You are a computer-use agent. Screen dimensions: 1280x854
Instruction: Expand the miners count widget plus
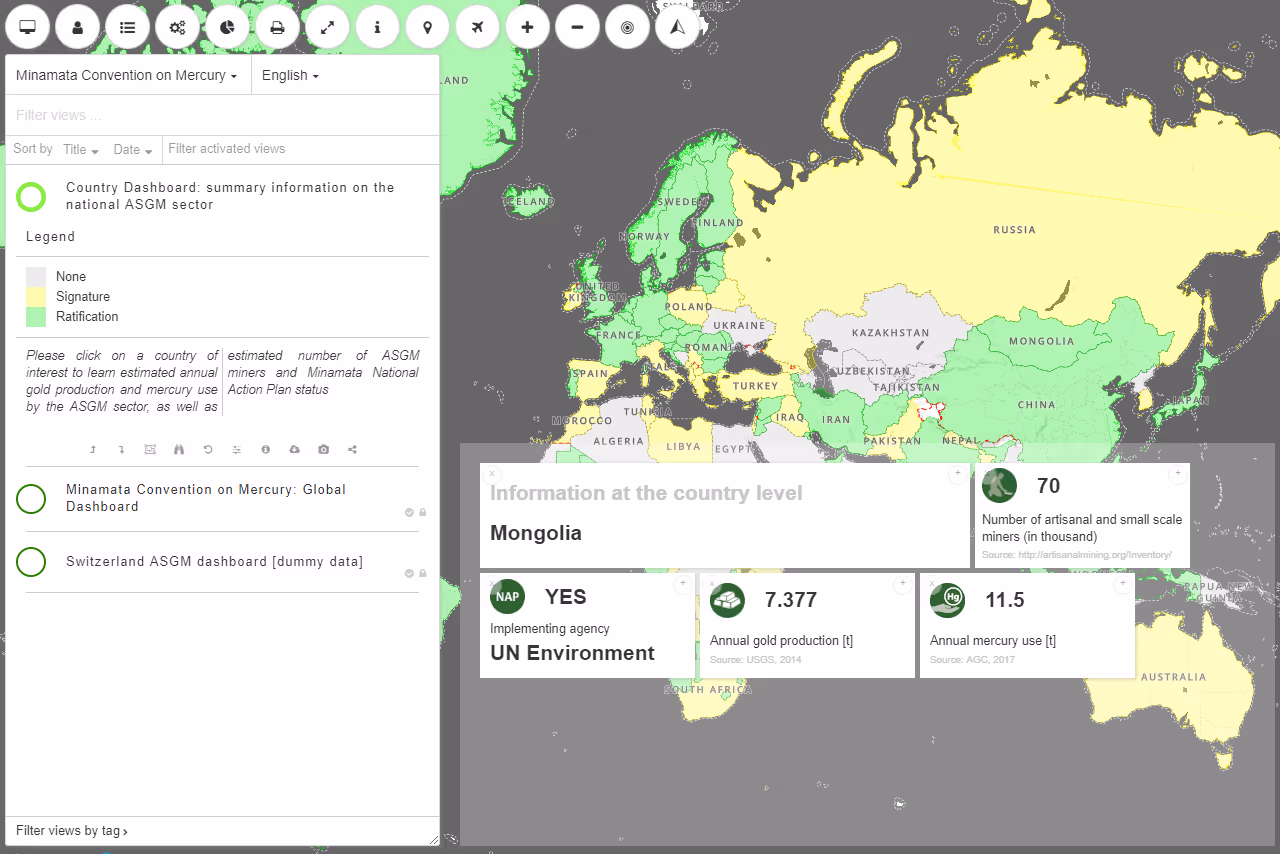click(x=1177, y=474)
